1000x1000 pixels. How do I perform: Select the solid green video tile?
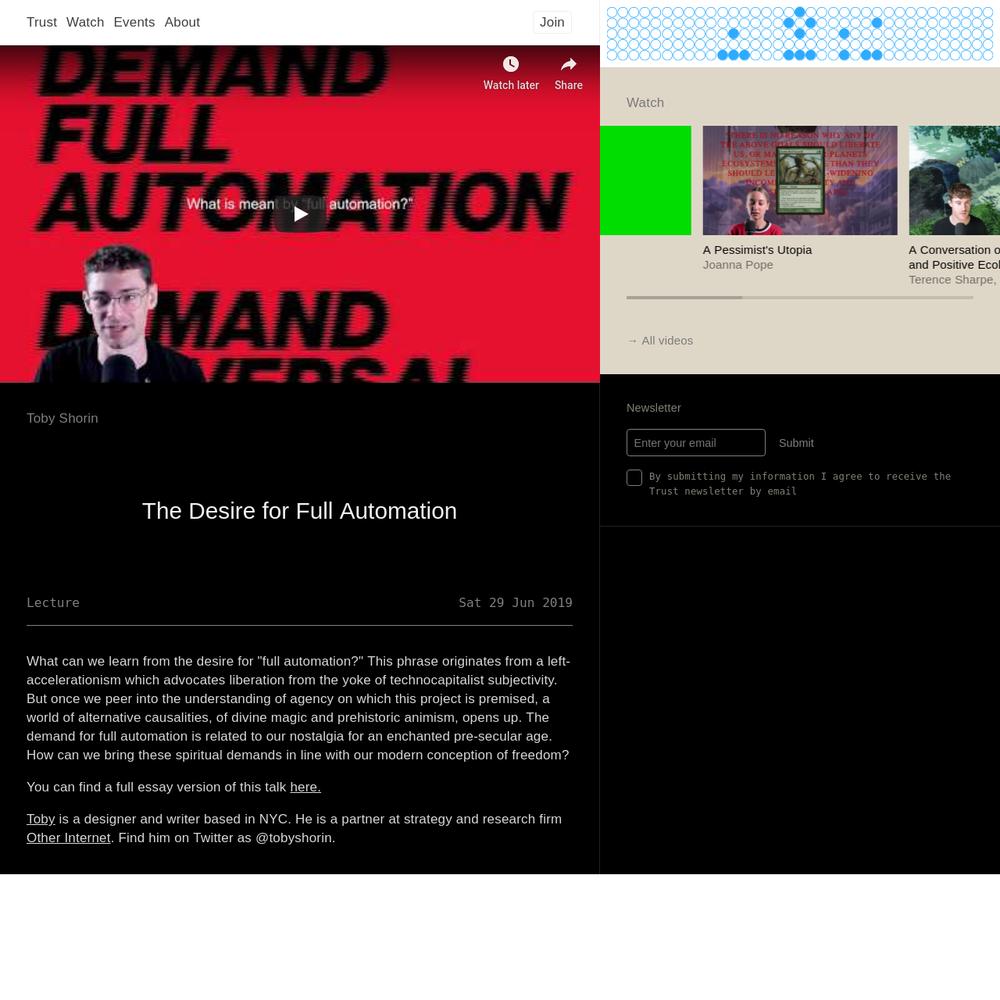coord(645,180)
